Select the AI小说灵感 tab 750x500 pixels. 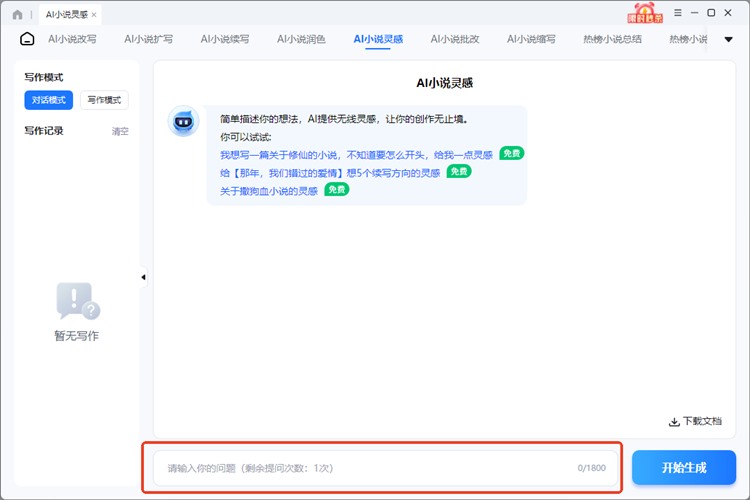[x=378, y=39]
